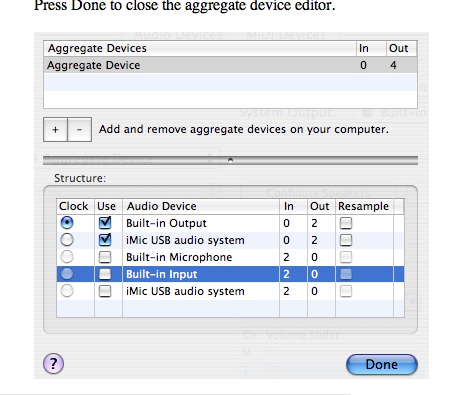The image size is (460, 395).
Task: Select the Aggregate Device list row
Action: (x=230, y=65)
